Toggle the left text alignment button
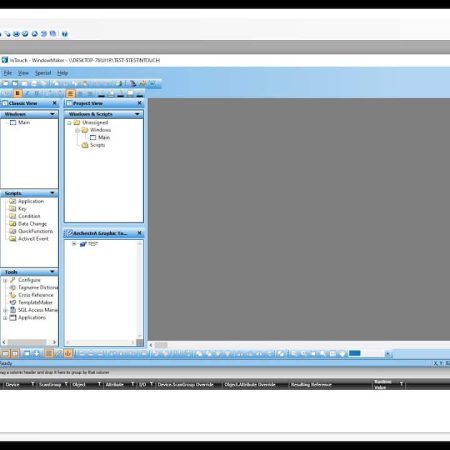The image size is (450, 450). (70, 94)
